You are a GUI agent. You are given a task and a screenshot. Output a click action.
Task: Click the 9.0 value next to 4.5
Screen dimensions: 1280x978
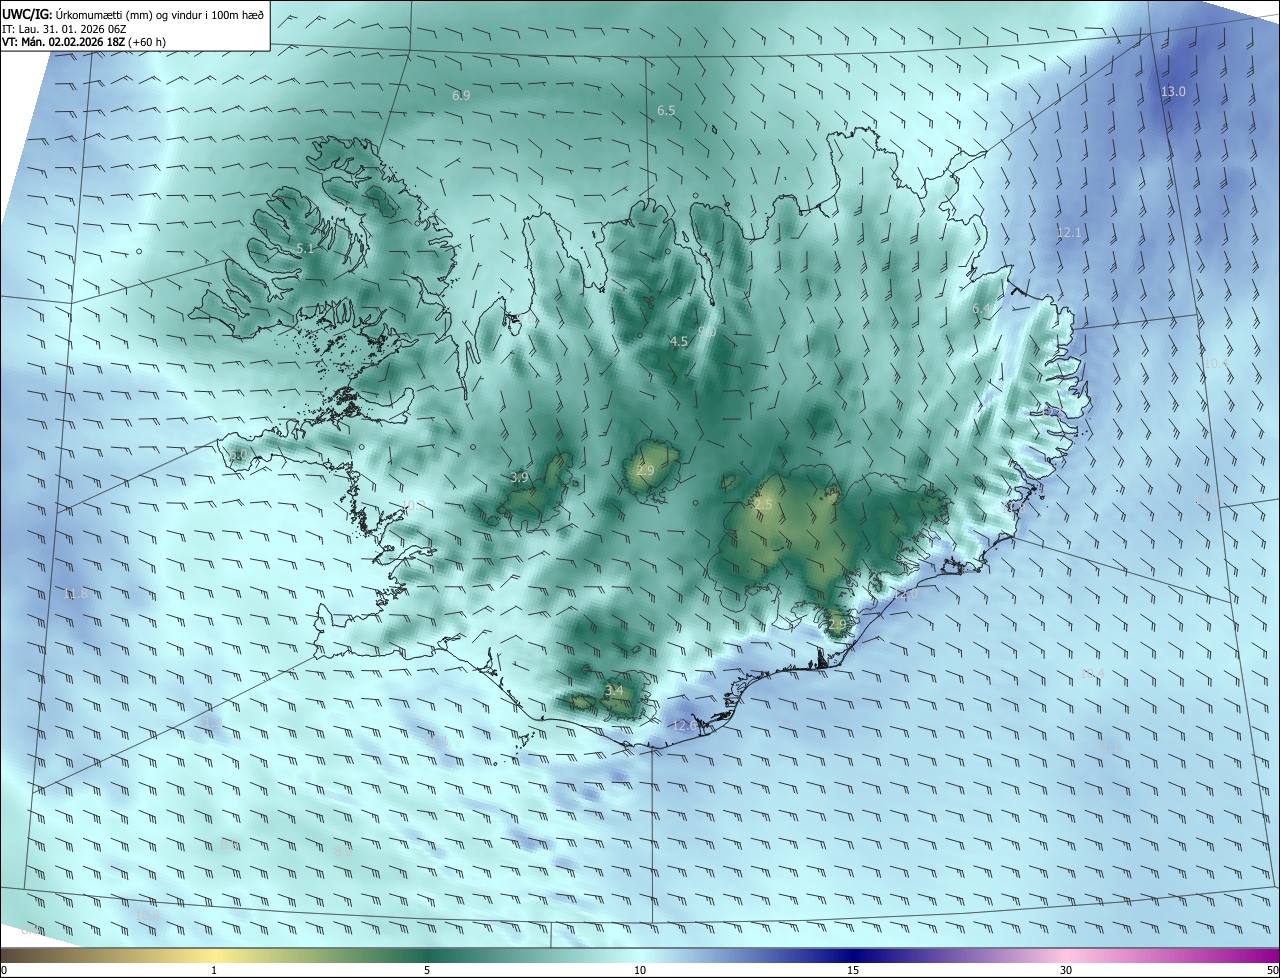pos(707,331)
